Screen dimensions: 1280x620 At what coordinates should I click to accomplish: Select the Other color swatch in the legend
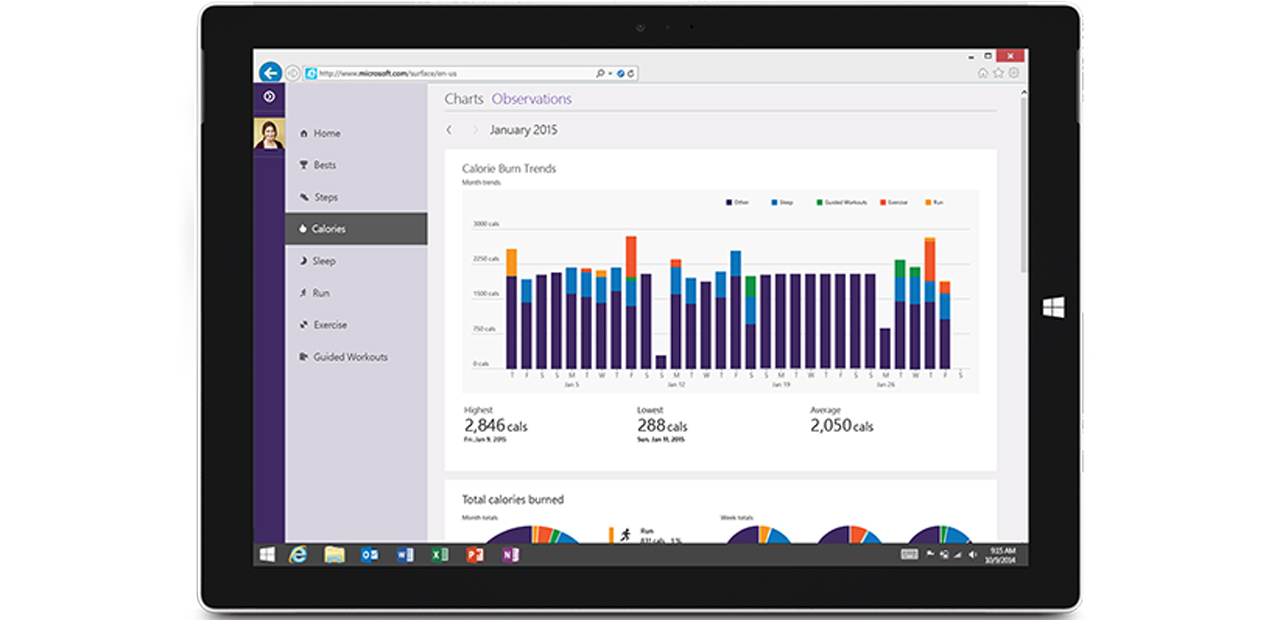tap(727, 201)
